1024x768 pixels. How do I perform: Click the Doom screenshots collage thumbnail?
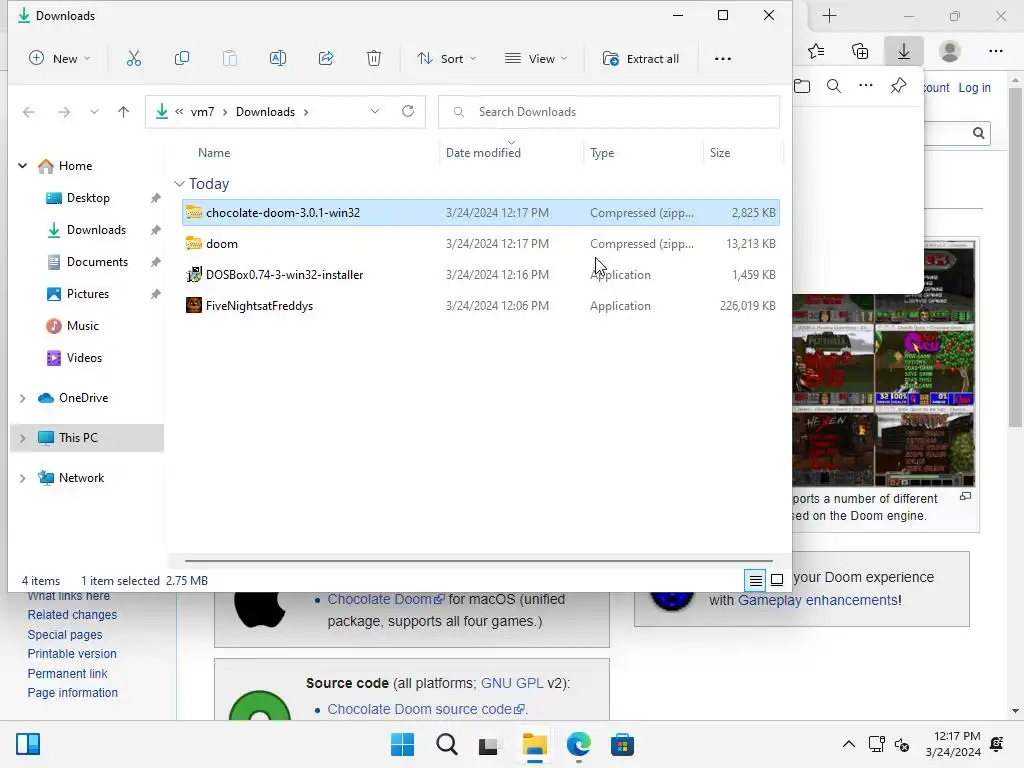[883, 390]
